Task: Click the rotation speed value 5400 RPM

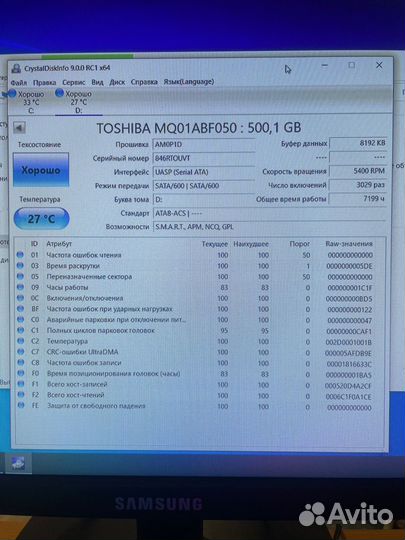Action: tap(358, 171)
